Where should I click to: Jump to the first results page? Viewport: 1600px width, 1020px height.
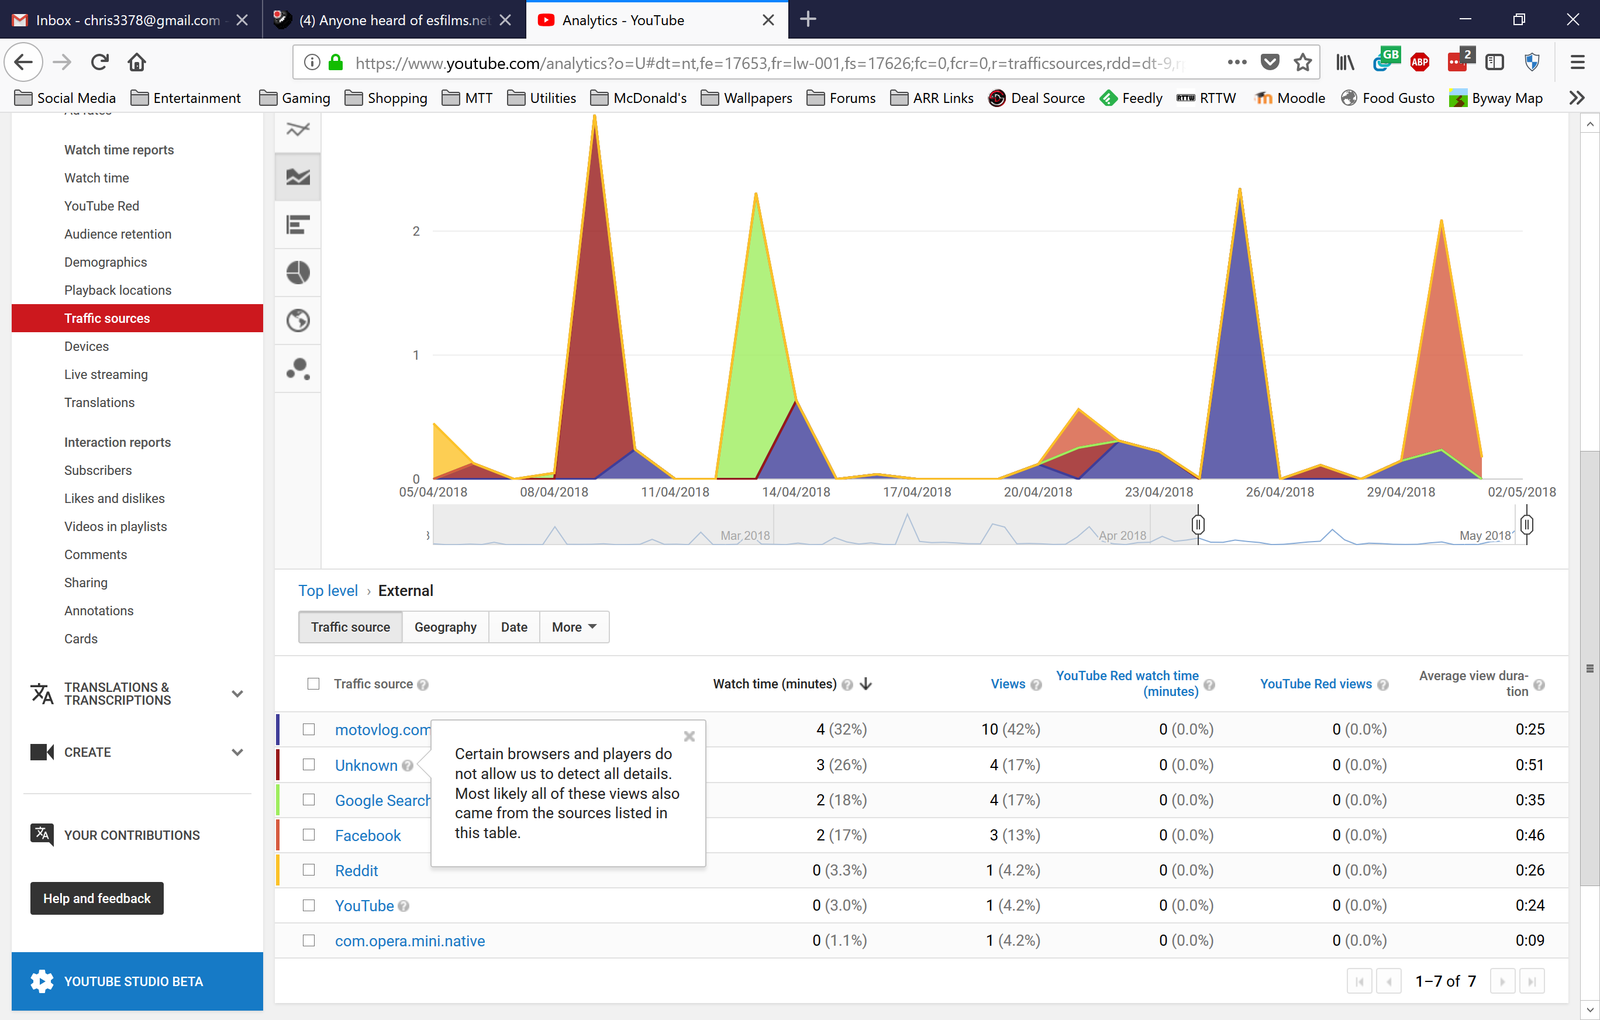pyautogui.click(x=1360, y=981)
